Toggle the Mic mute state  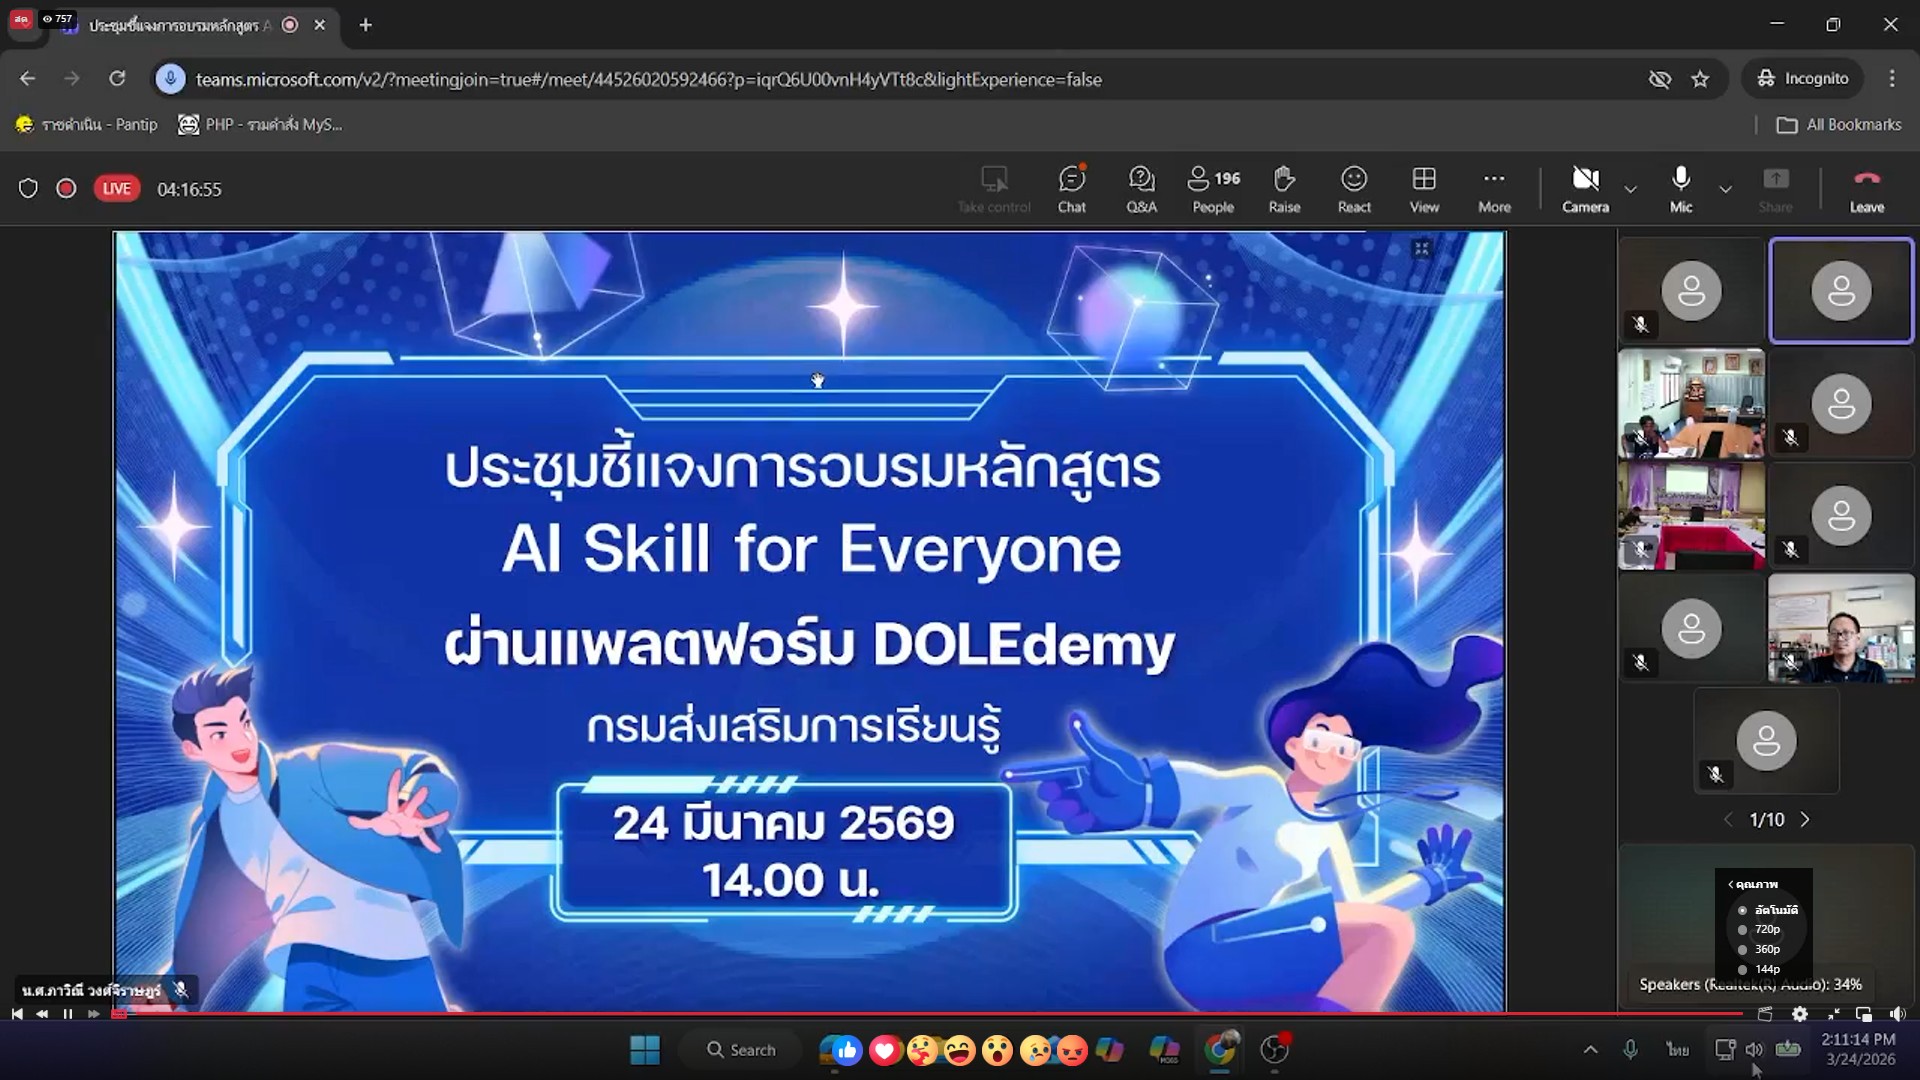tap(1681, 189)
